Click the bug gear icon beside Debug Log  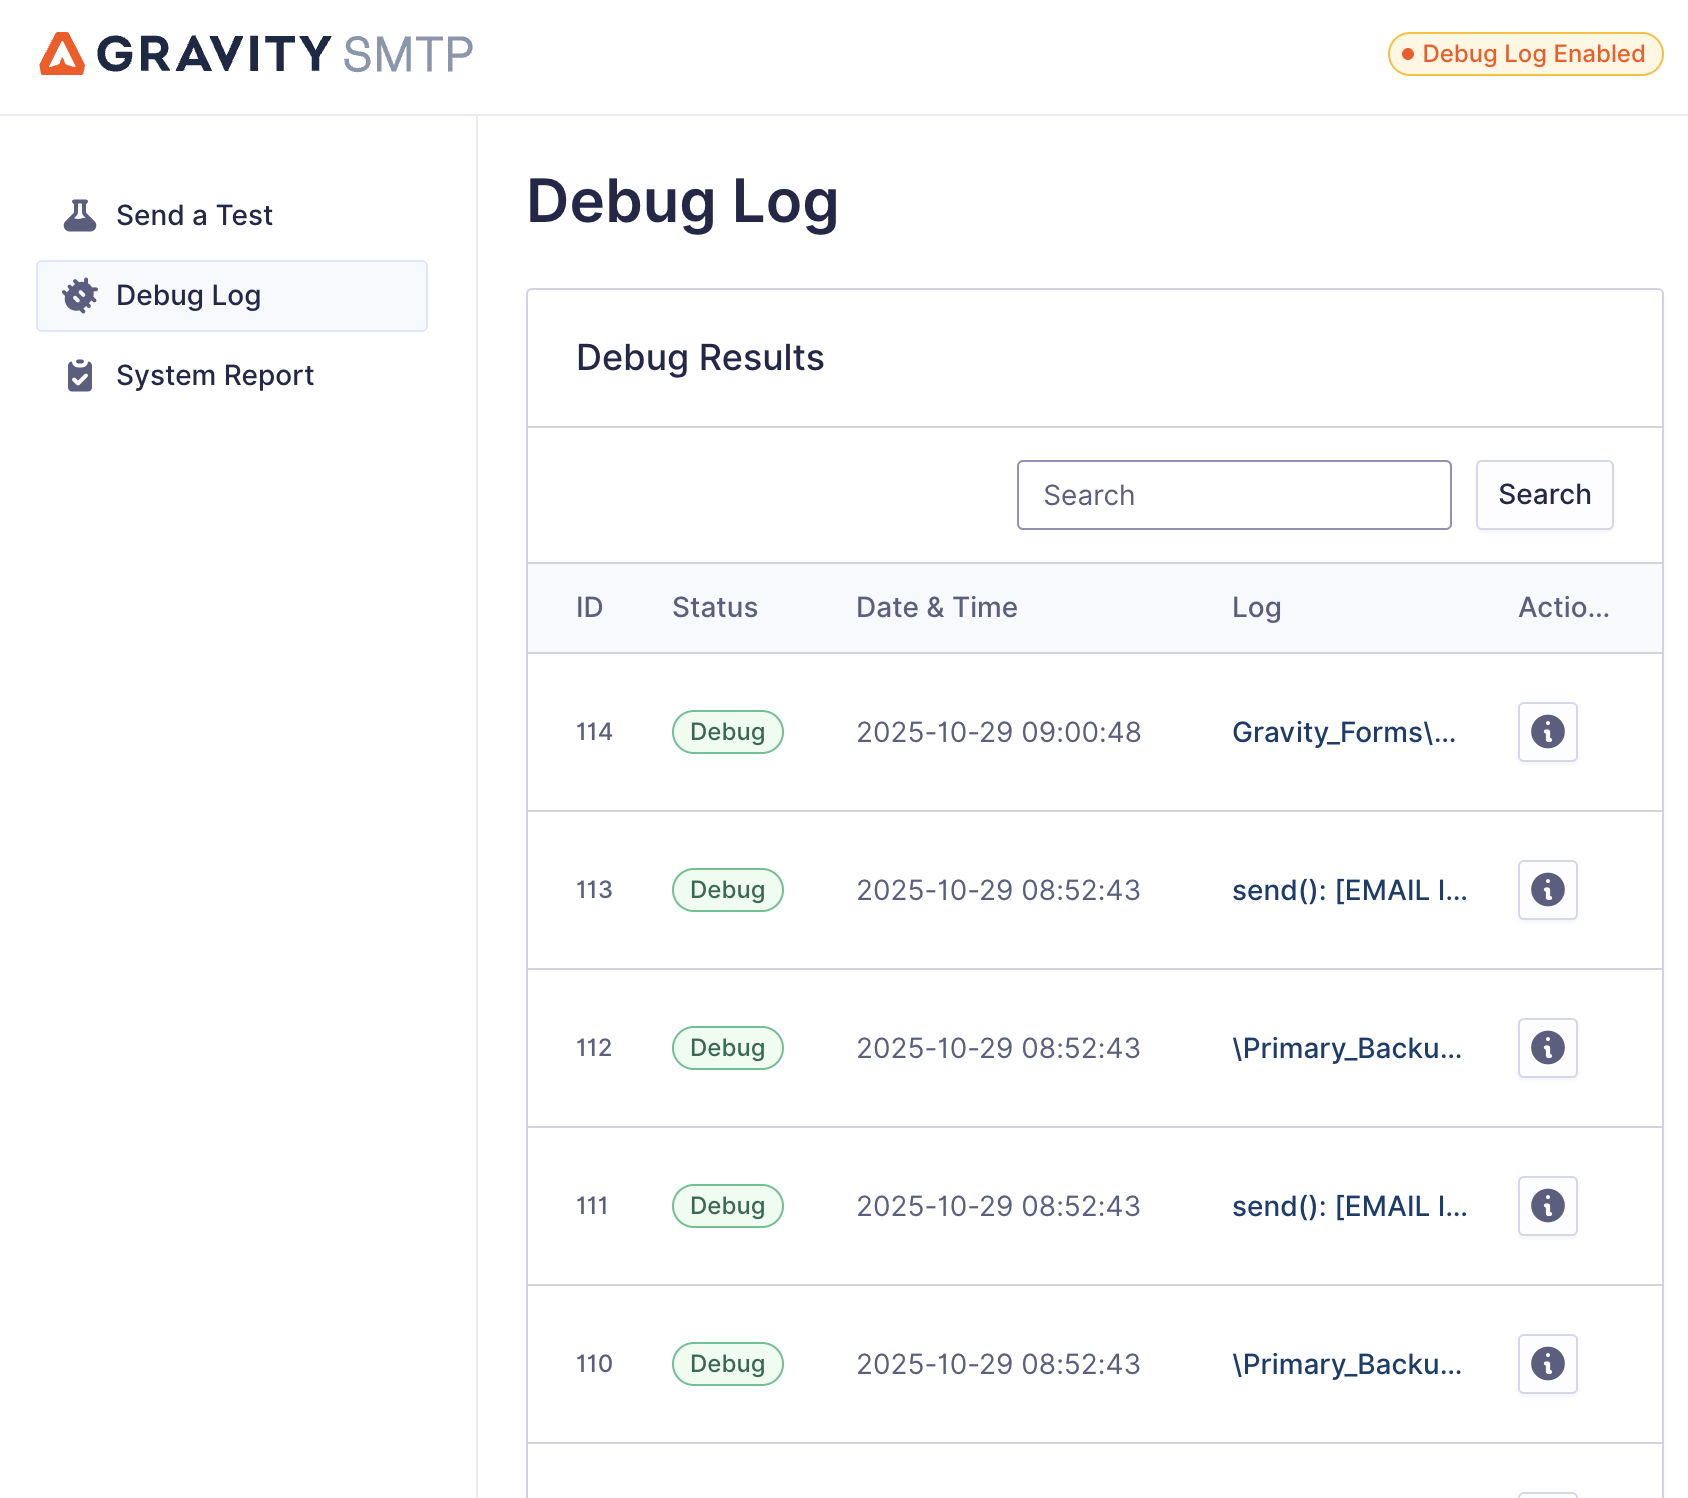(80, 296)
